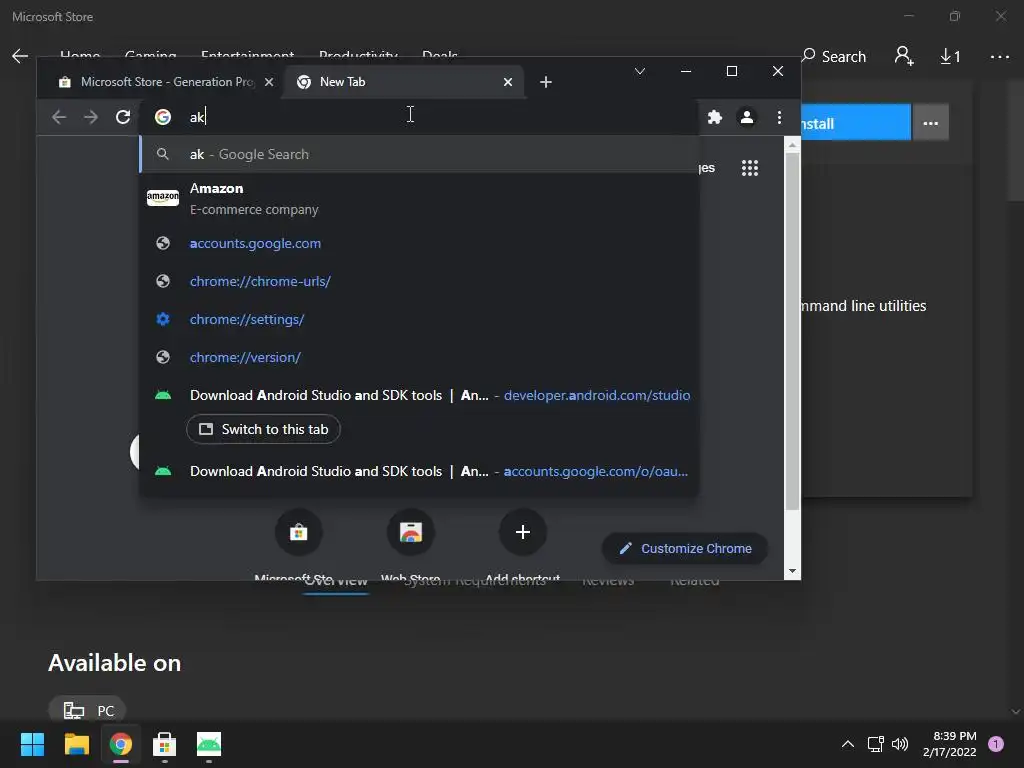Open notification badge in taskbar
The height and width of the screenshot is (768, 1024).
click(996, 744)
